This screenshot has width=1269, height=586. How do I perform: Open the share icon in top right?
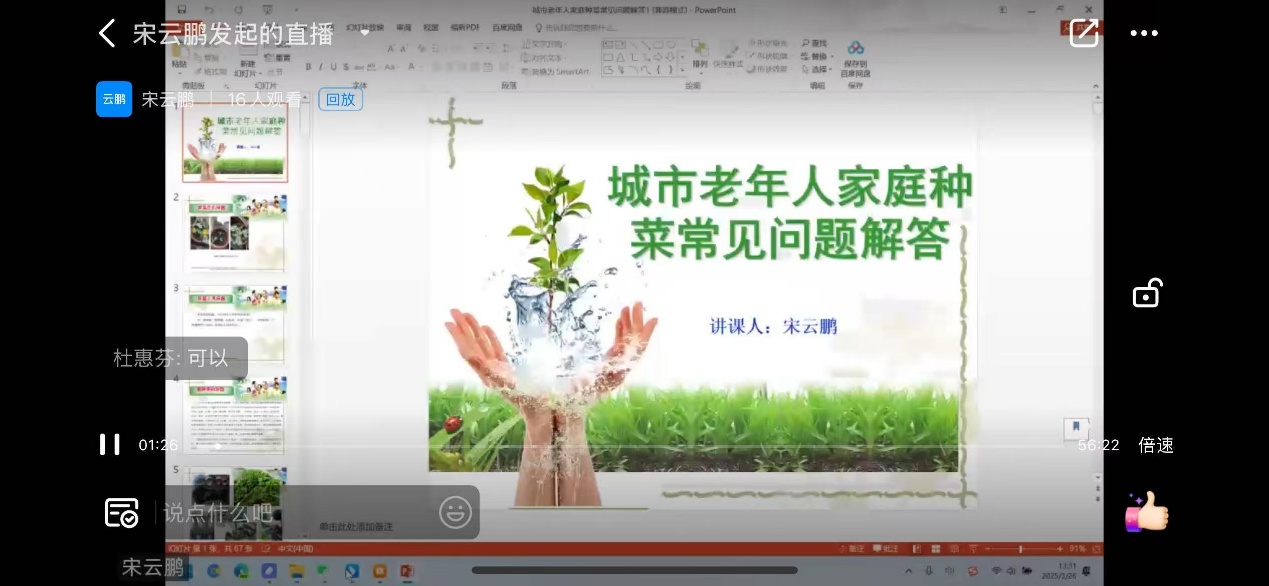click(1084, 33)
